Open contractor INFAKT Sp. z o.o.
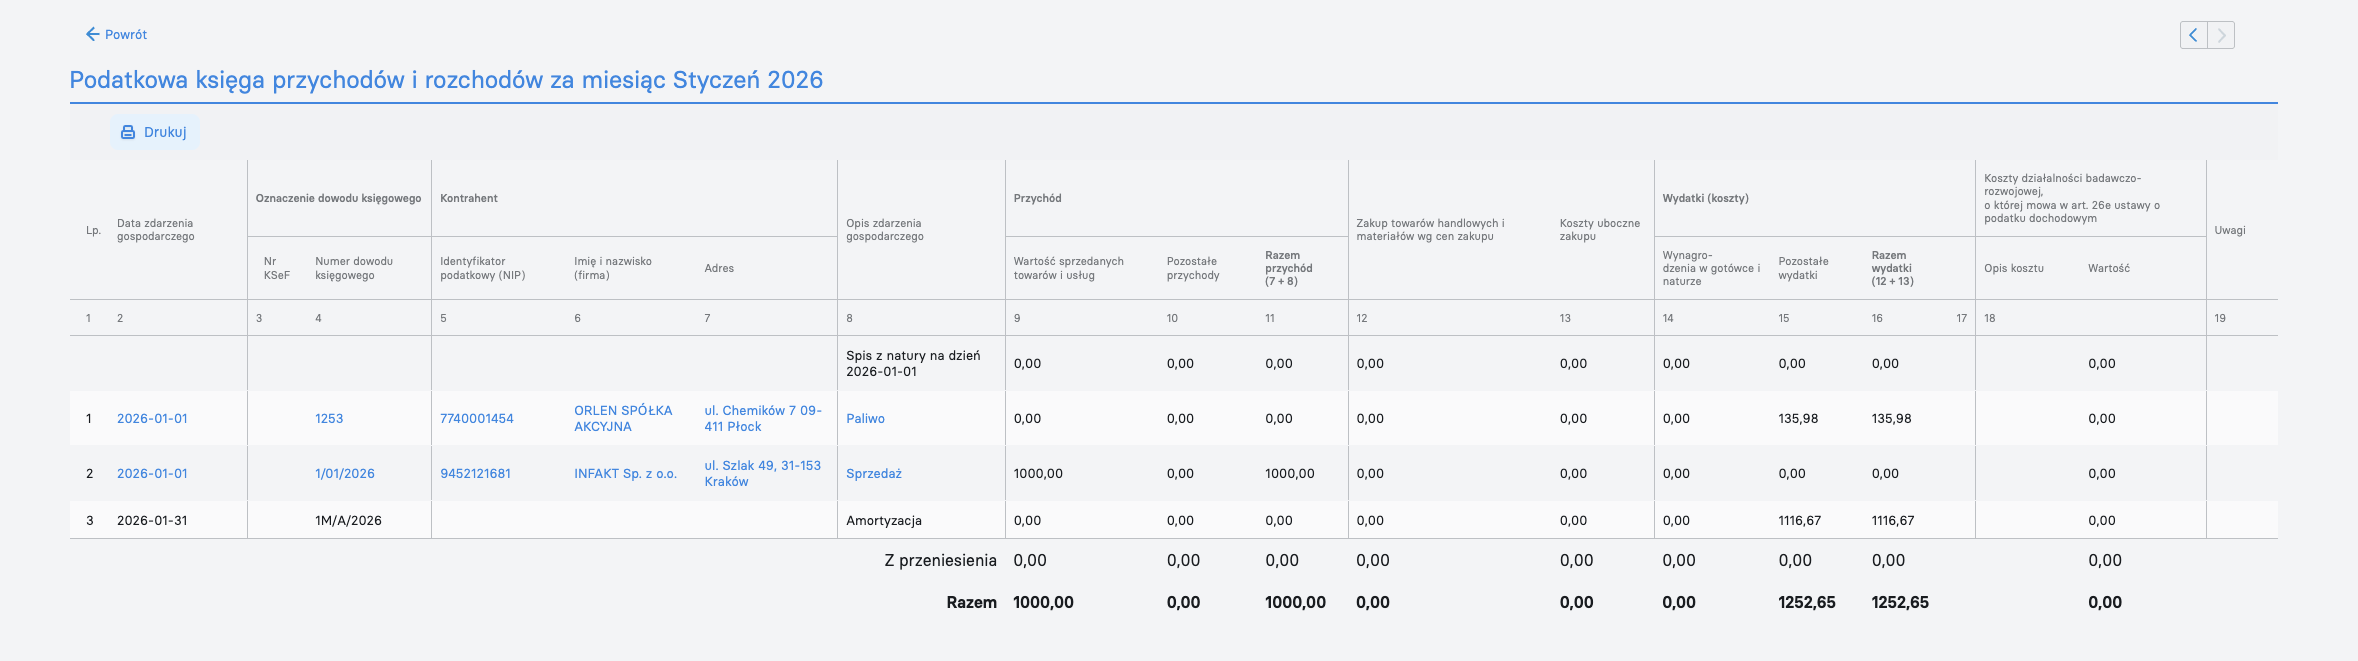 click(625, 474)
